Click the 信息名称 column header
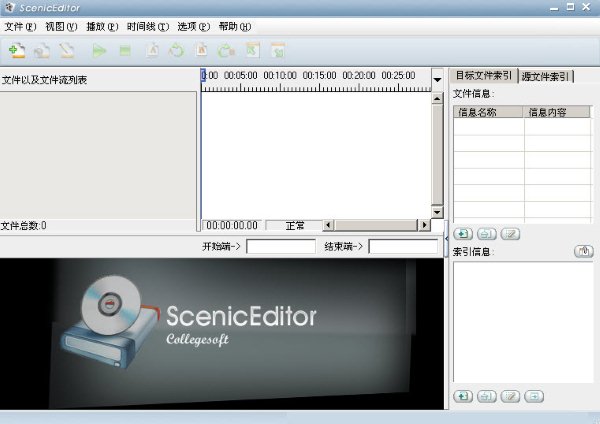This screenshot has height=424, width=600. point(488,112)
